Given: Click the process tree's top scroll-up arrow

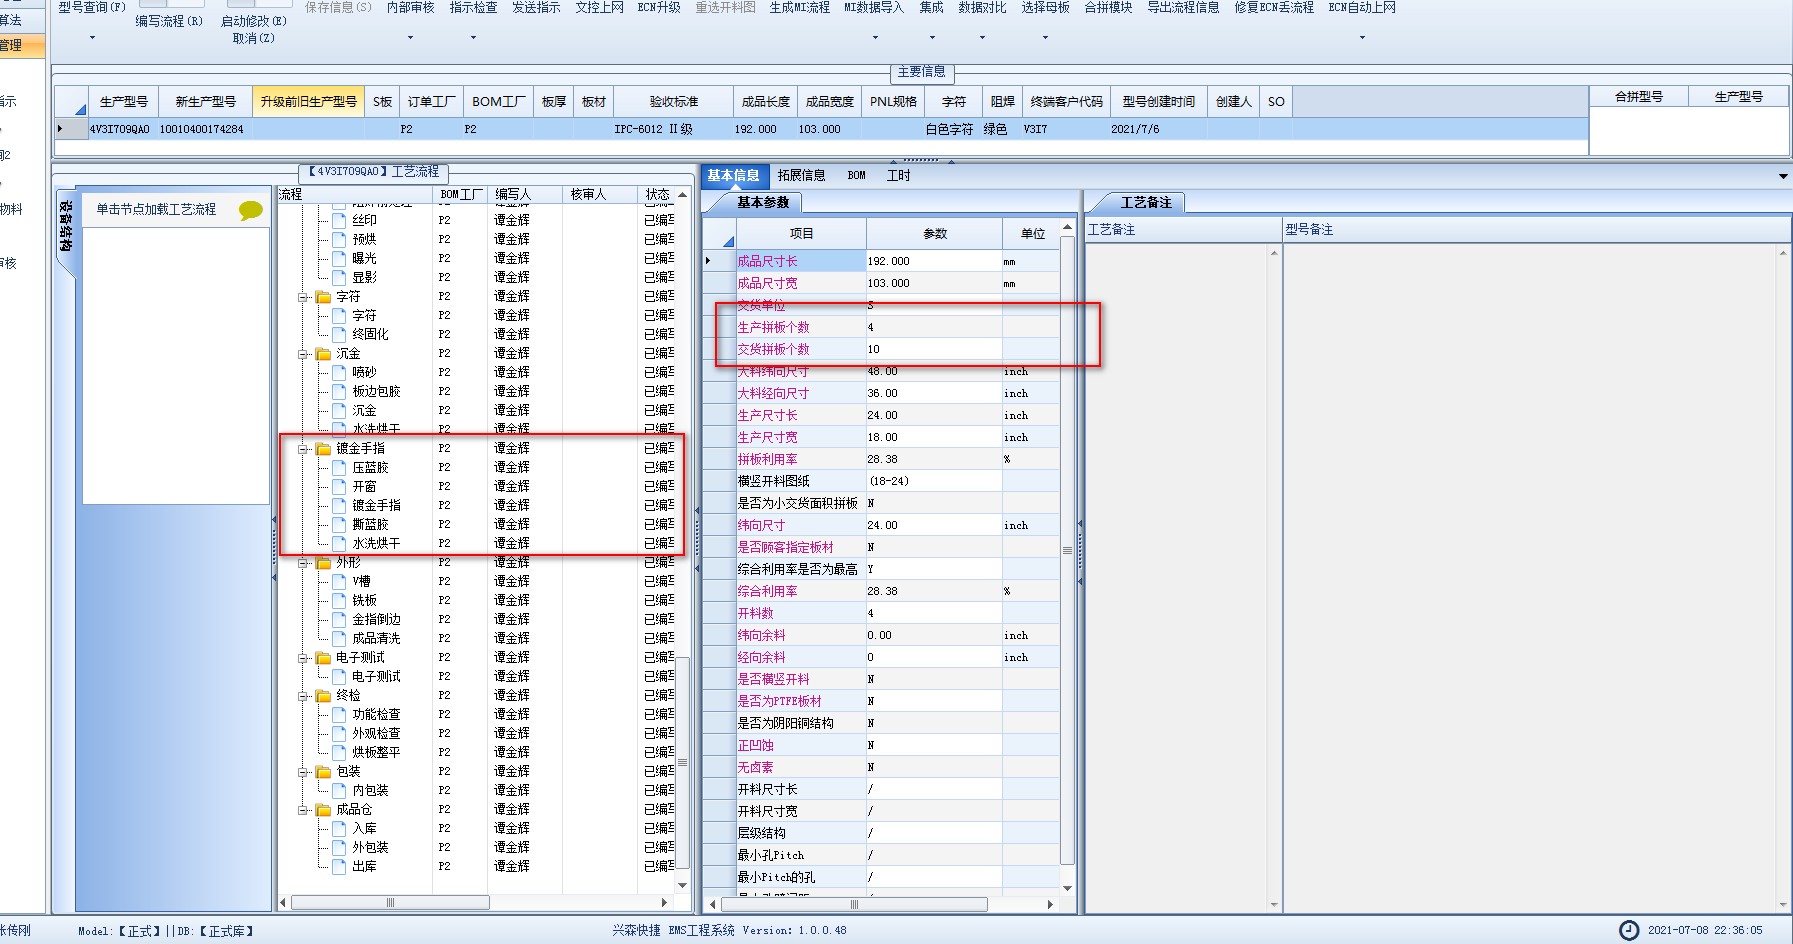Looking at the screenshot, I should 683,194.
